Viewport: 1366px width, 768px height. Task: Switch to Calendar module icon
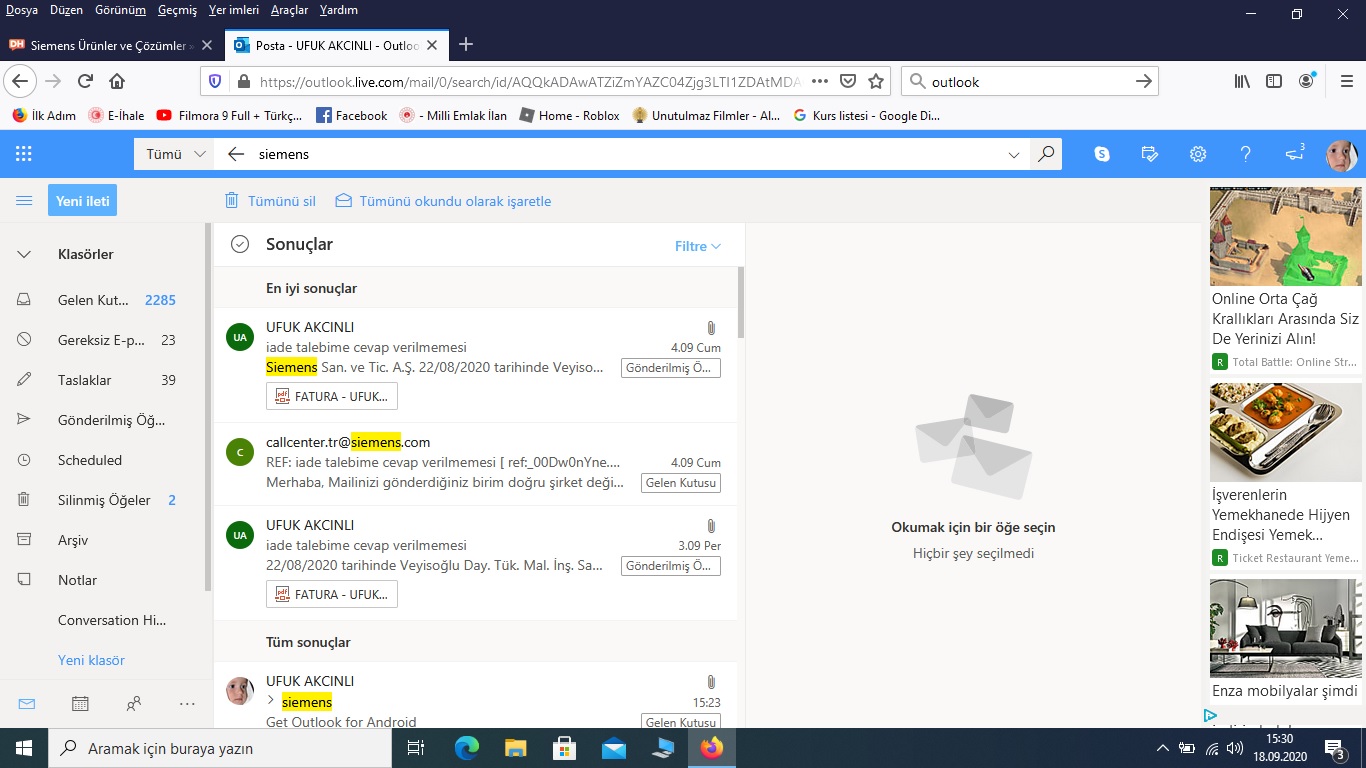(x=80, y=704)
